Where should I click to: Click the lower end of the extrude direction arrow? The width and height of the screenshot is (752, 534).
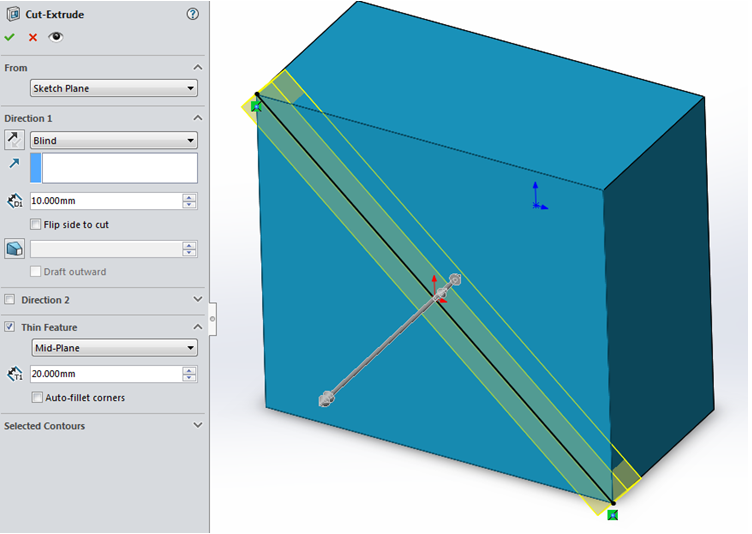pyautogui.click(x=326, y=399)
